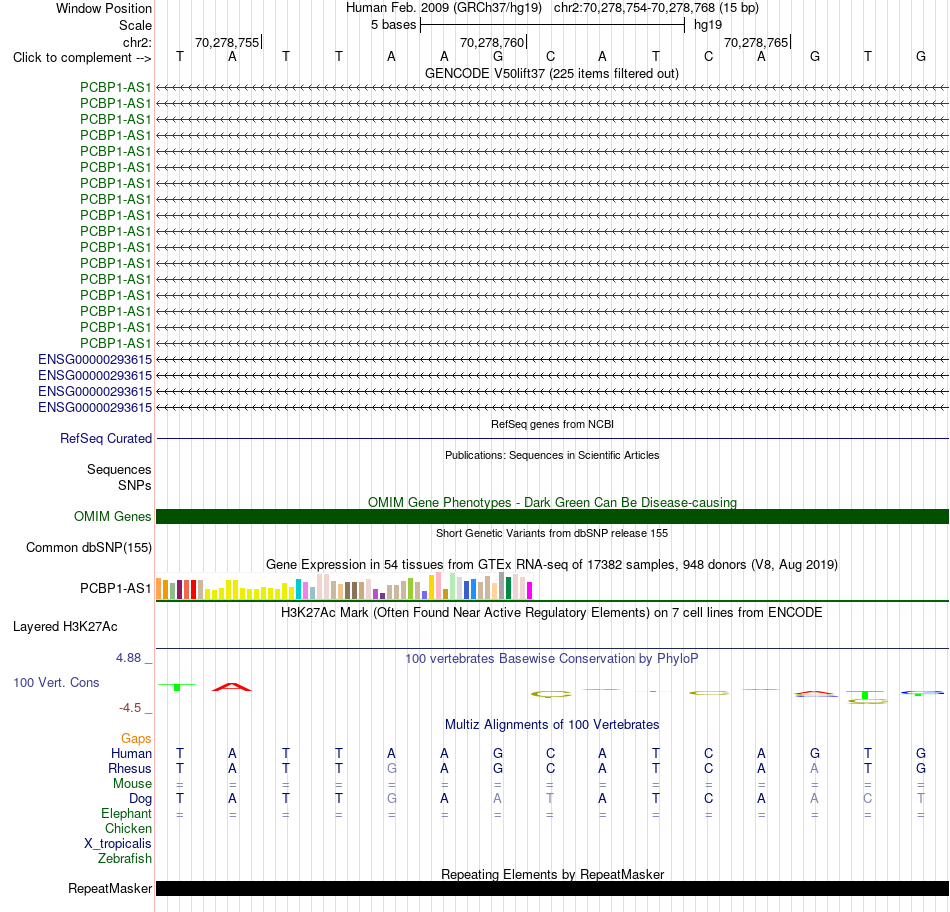This screenshot has width=950, height=912.
Task: Click the orange Gaps label
Action: (x=136, y=738)
